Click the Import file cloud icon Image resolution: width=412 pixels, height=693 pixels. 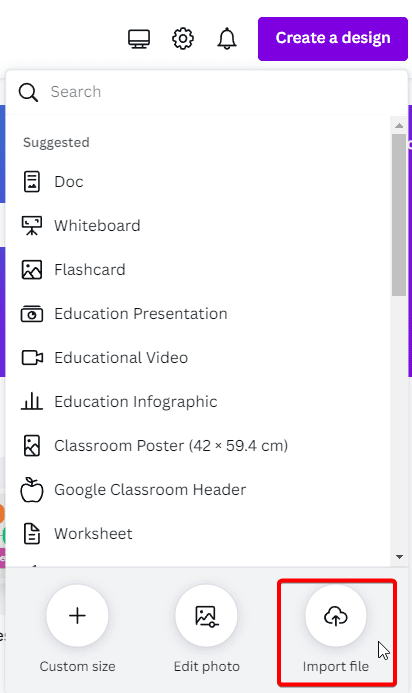pyautogui.click(x=336, y=616)
